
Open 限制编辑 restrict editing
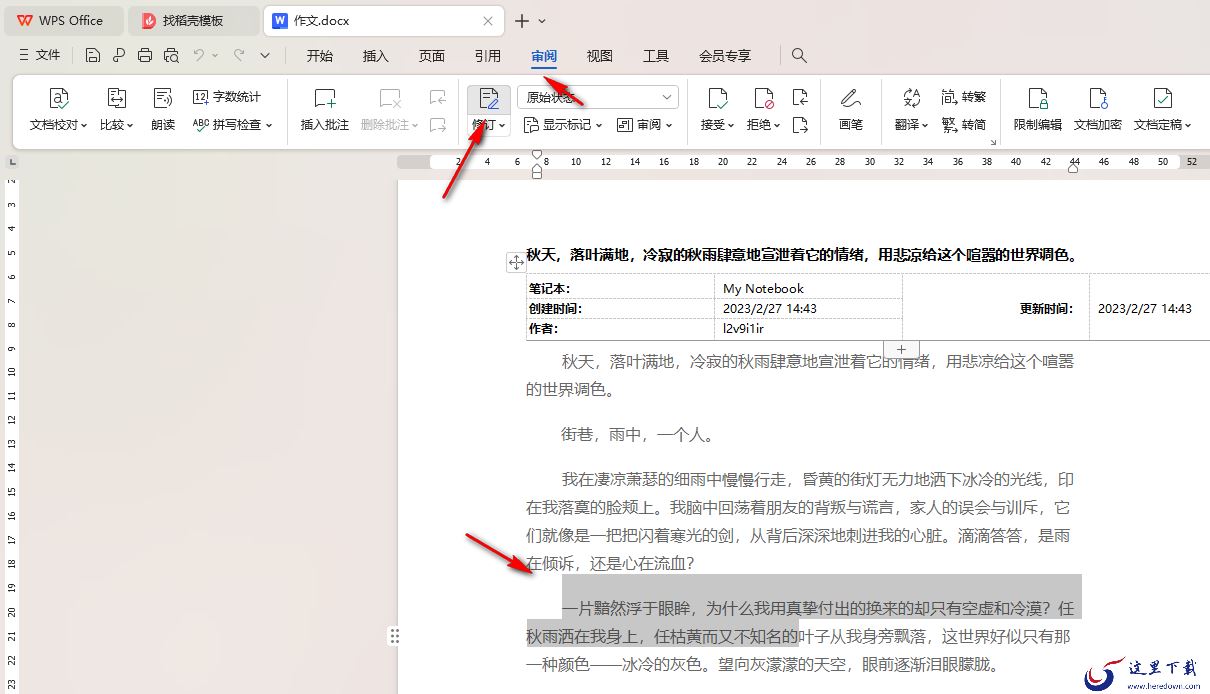[1038, 109]
